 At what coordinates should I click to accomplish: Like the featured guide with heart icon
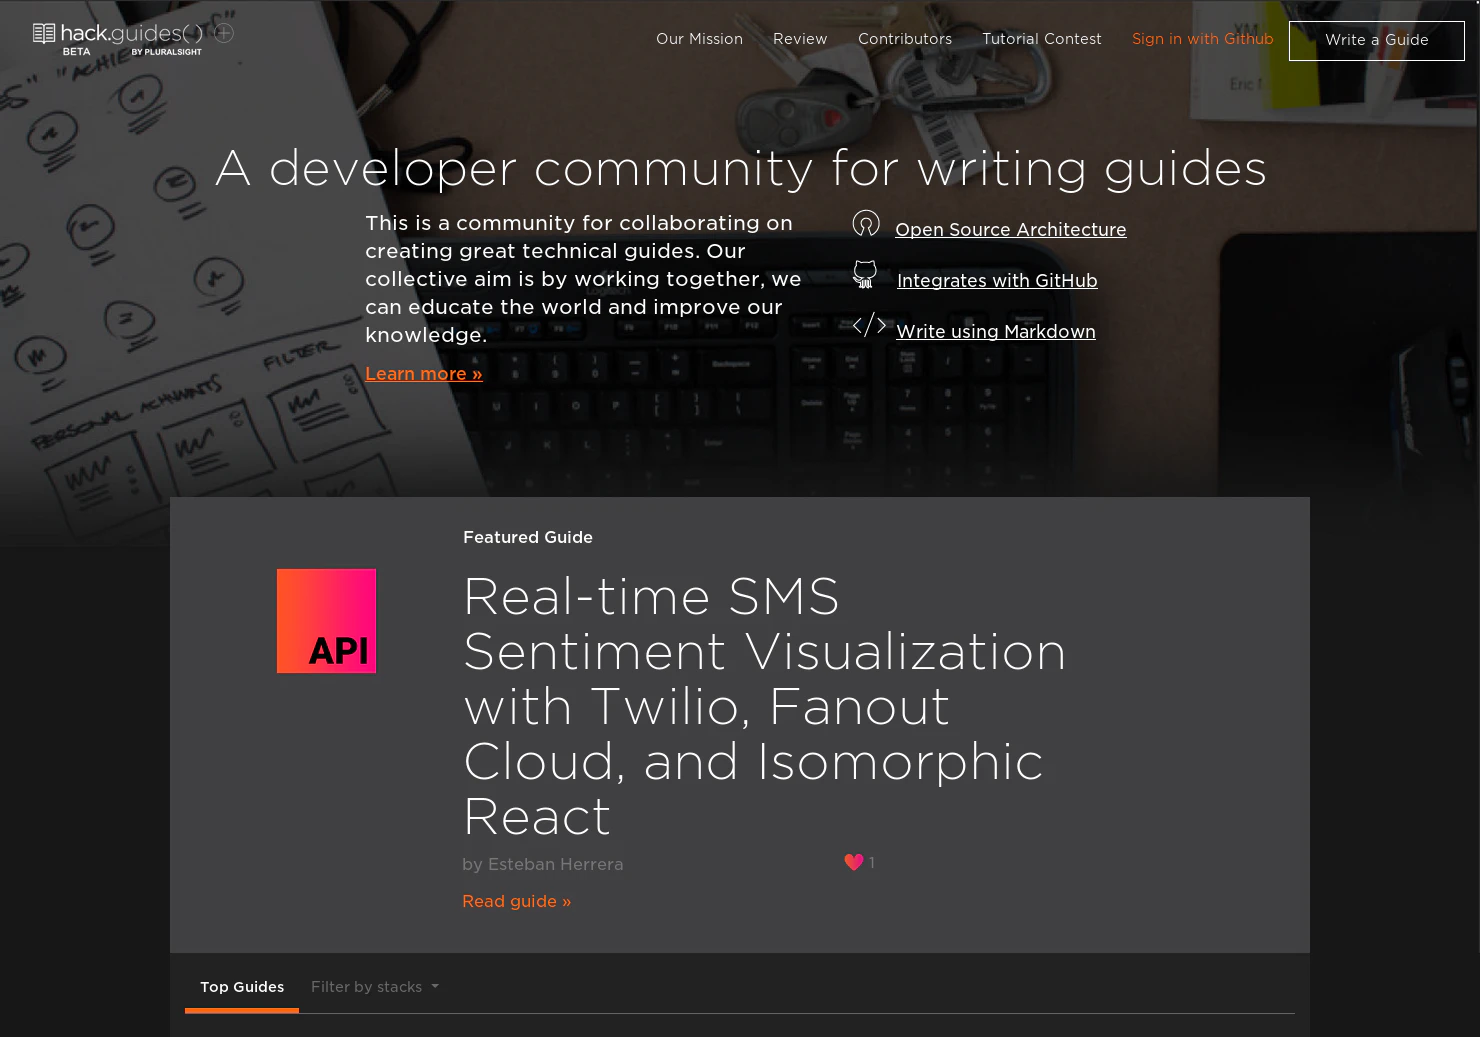[853, 862]
